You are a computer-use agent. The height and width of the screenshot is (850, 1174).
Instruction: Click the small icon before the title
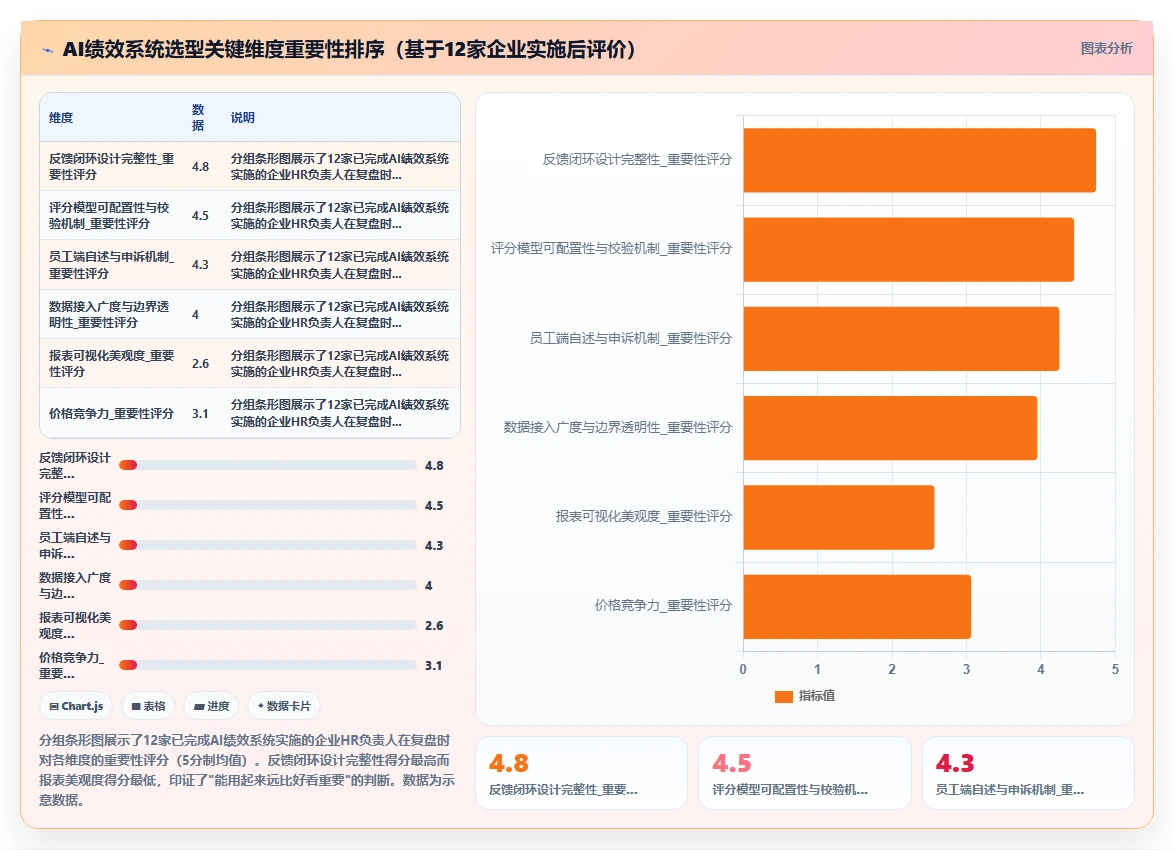pos(48,50)
